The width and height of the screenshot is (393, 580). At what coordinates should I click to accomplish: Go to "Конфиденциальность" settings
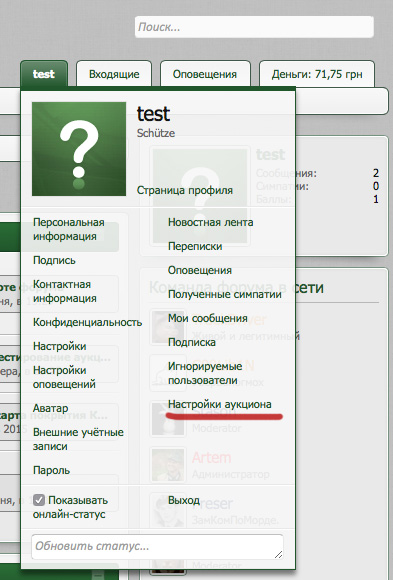(x=87, y=322)
